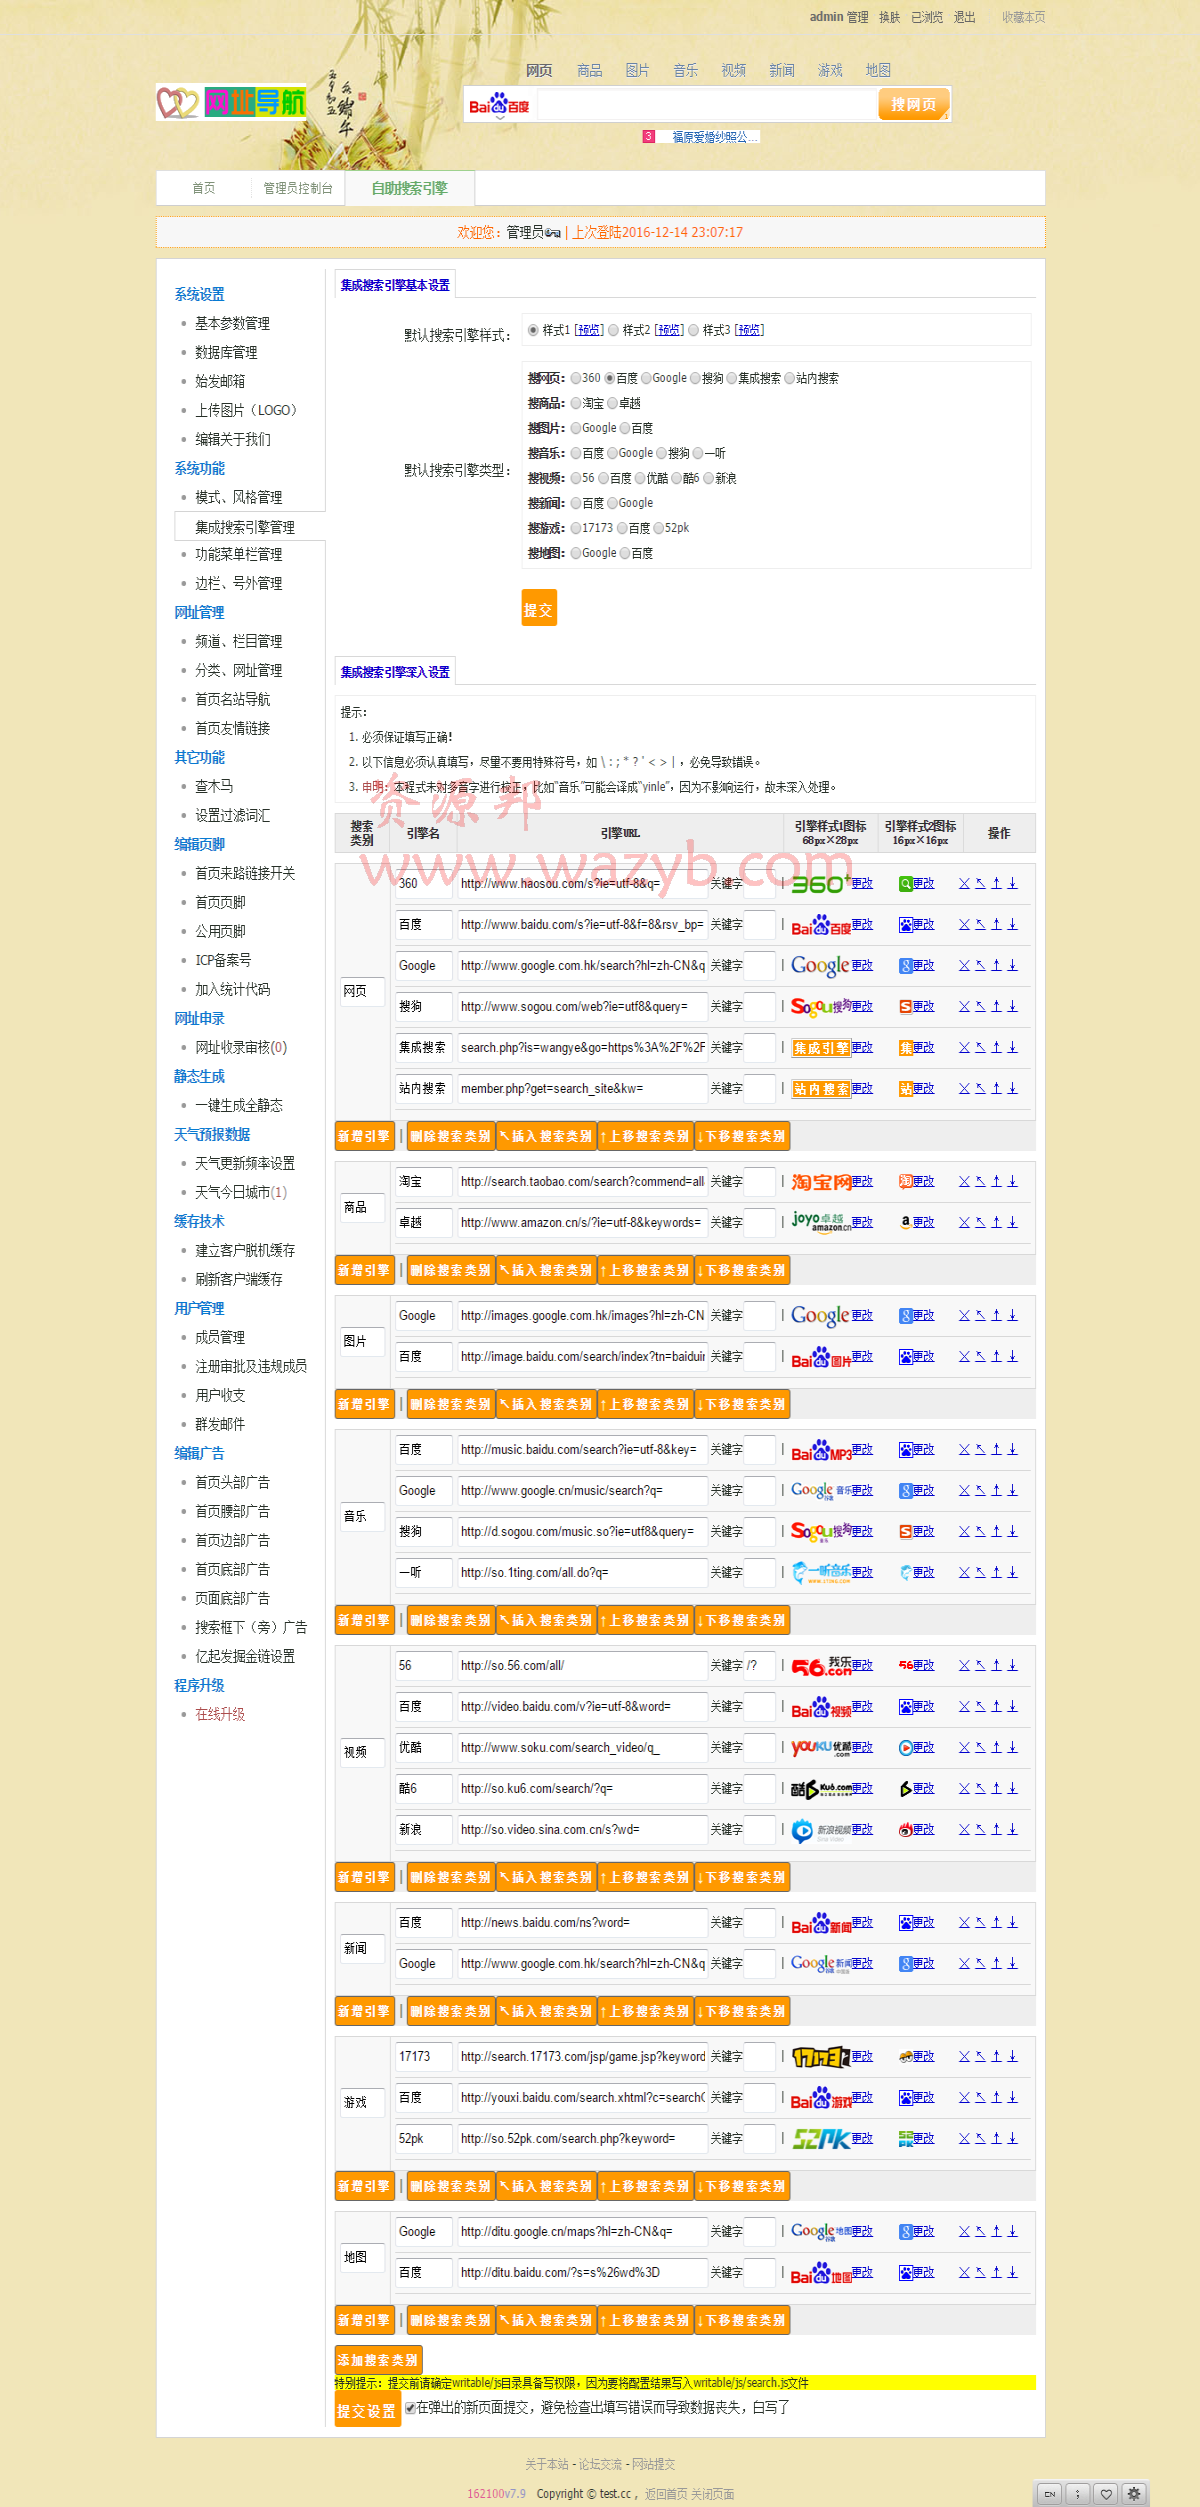Choose 17173 for 搜游戏 default

point(576,528)
